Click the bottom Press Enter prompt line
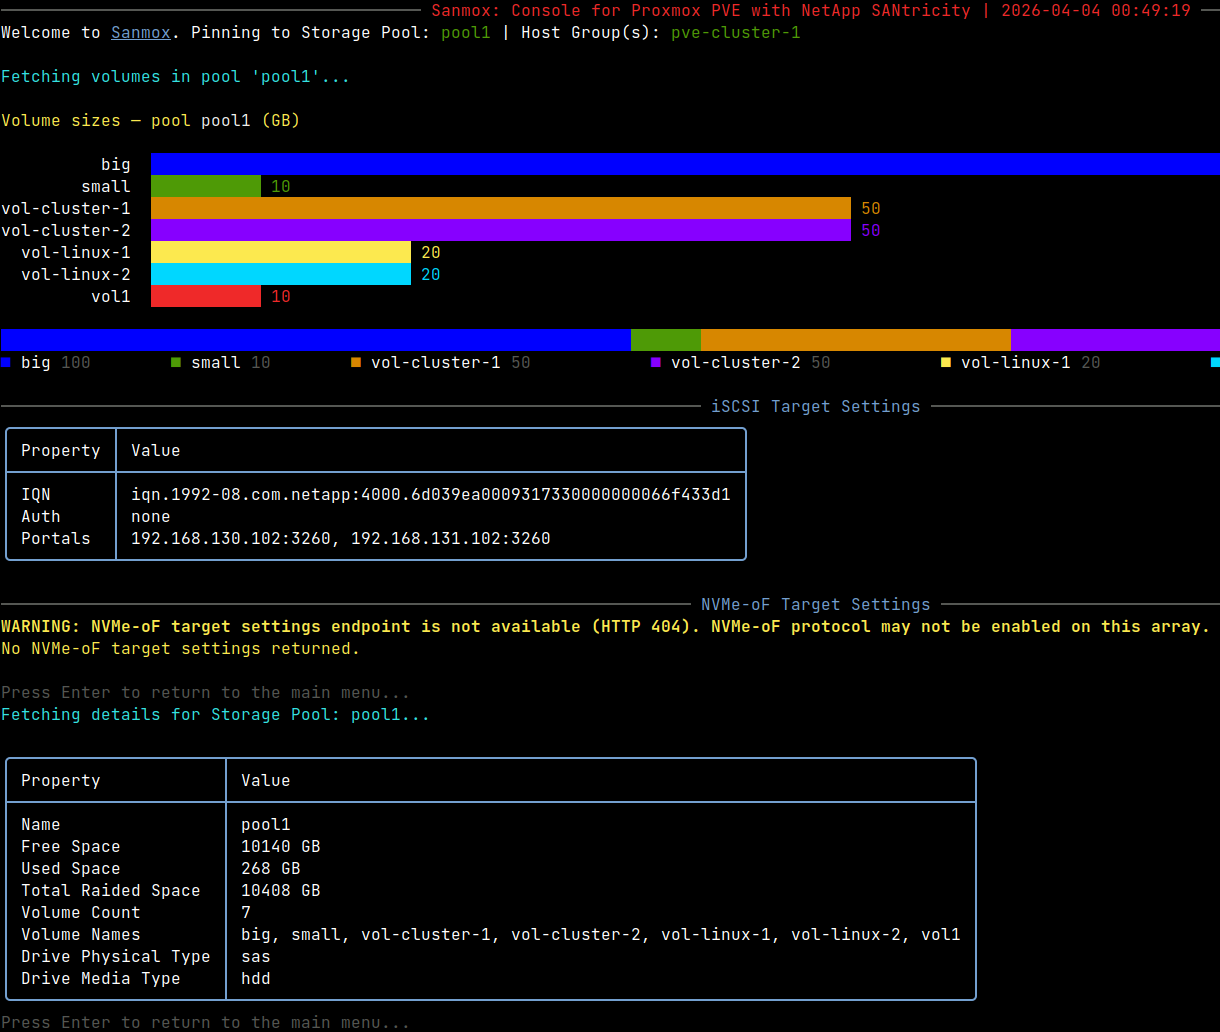 click(x=206, y=1023)
